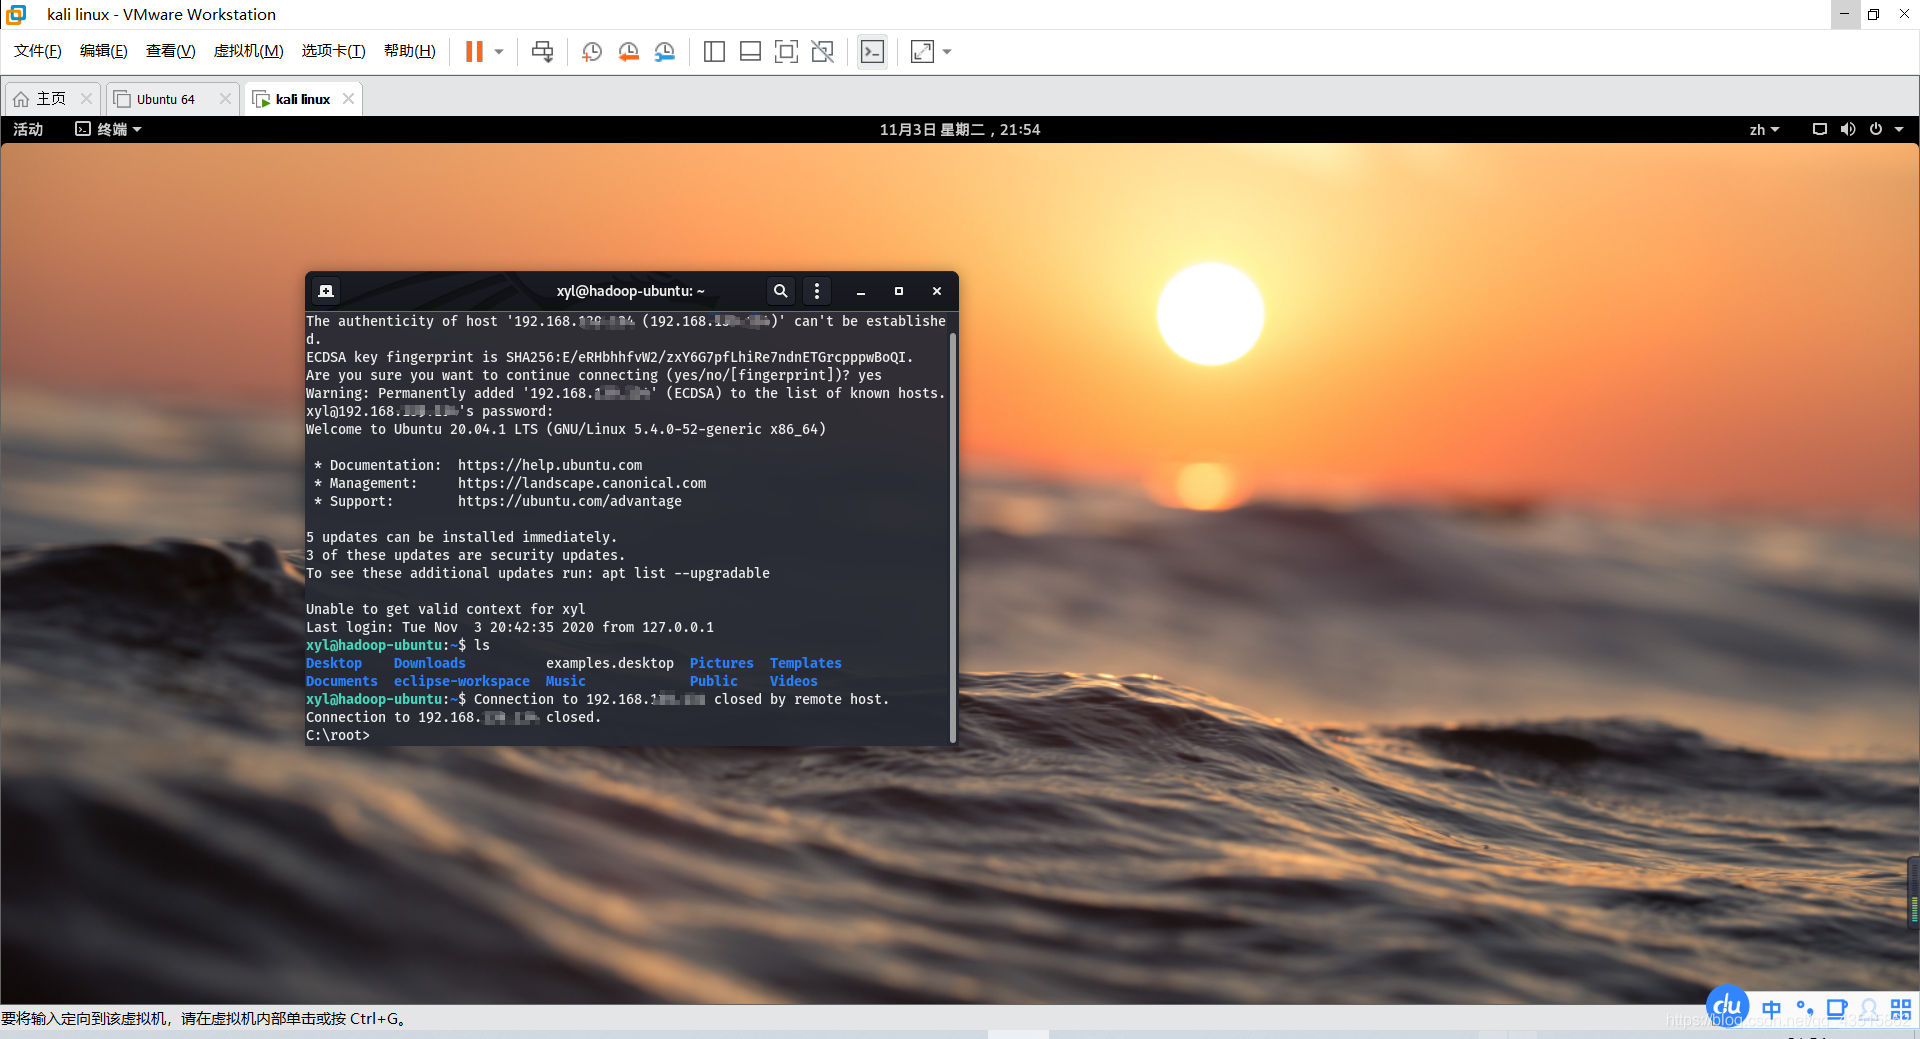This screenshot has height=1039, width=1920.
Task: Switch to the 主页 tab
Action: (51, 99)
